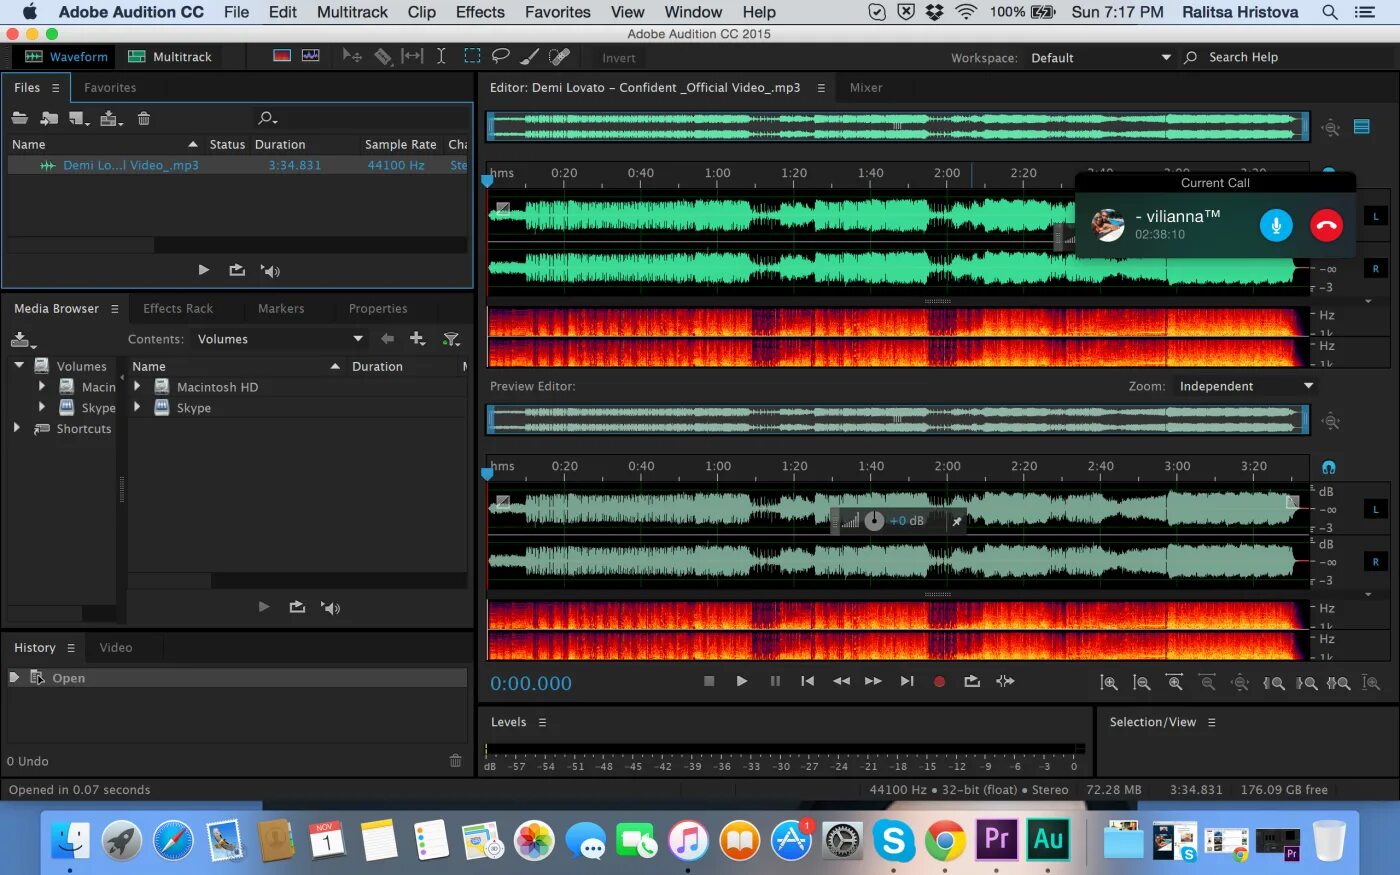
Task: Switch to the Effects Rack tab
Action: click(x=178, y=308)
